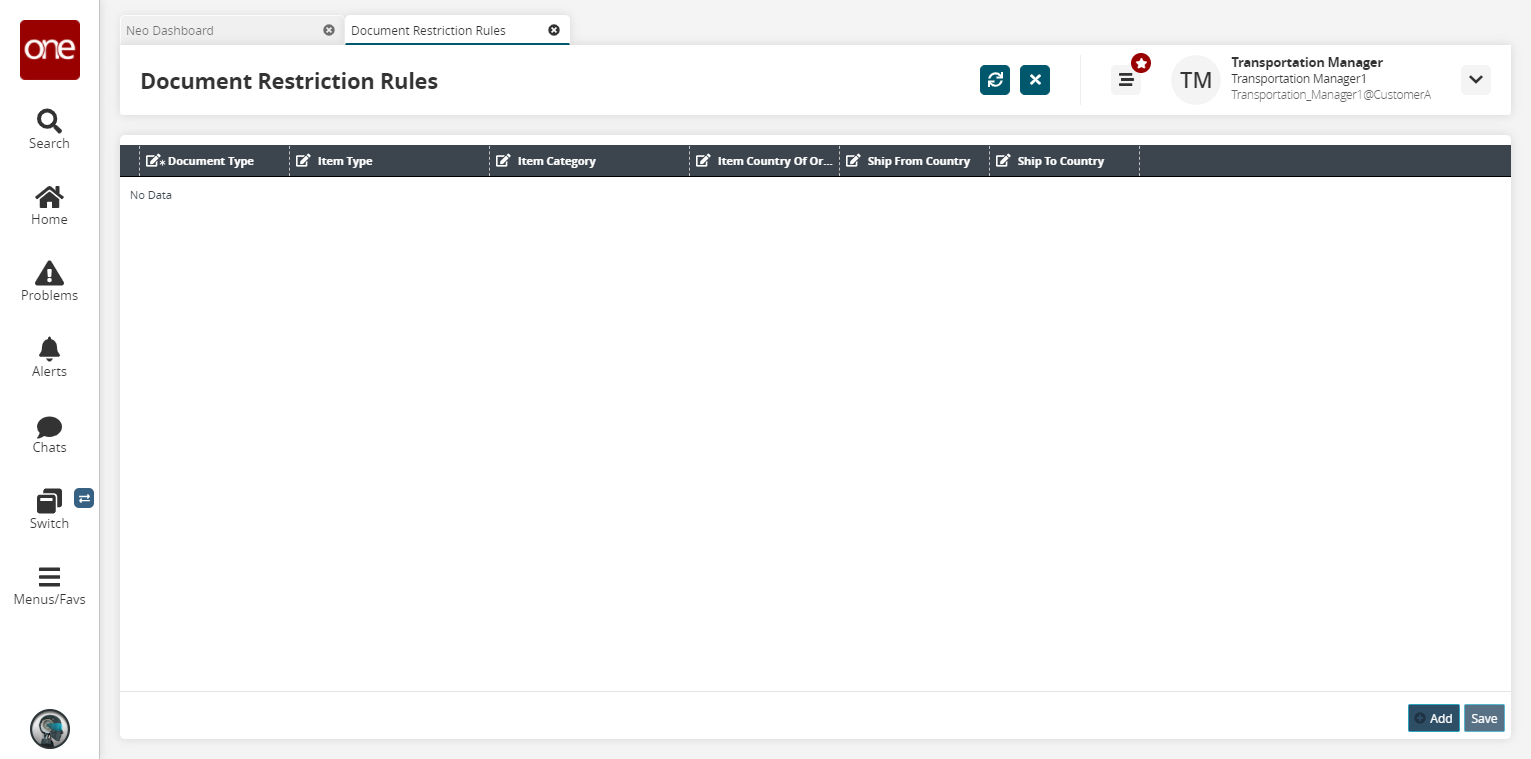Click the blue swap badge beside Switch

pos(84,497)
